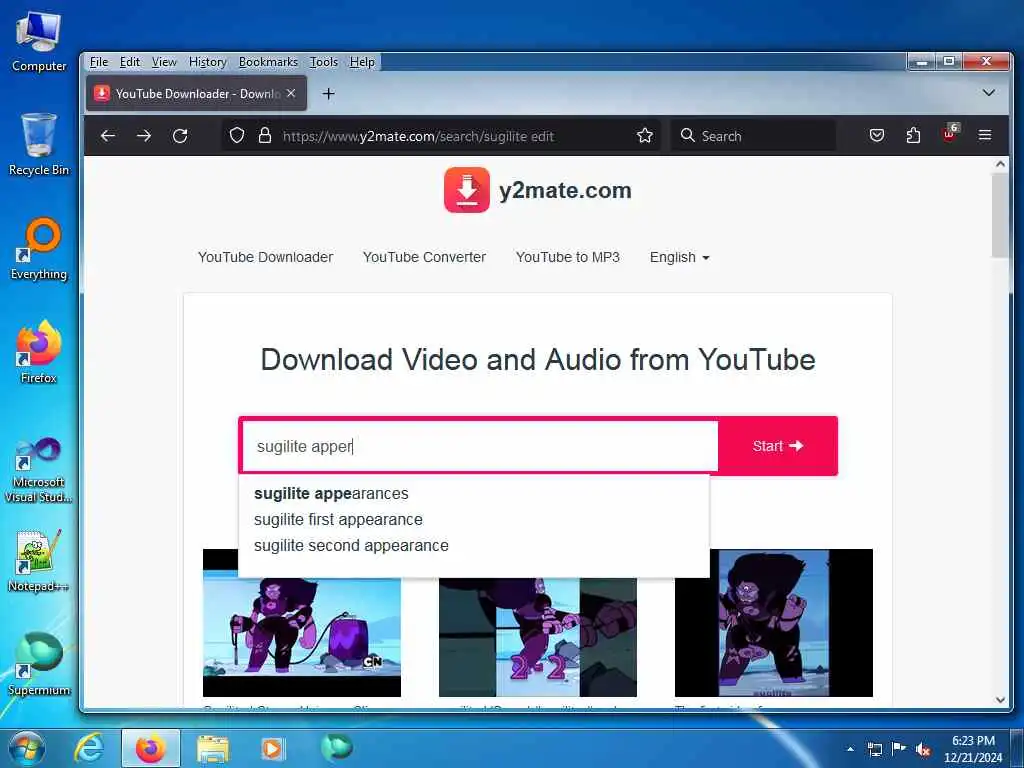This screenshot has width=1024, height=768.
Task: Open the Save to Pocket icon
Action: tap(877, 136)
